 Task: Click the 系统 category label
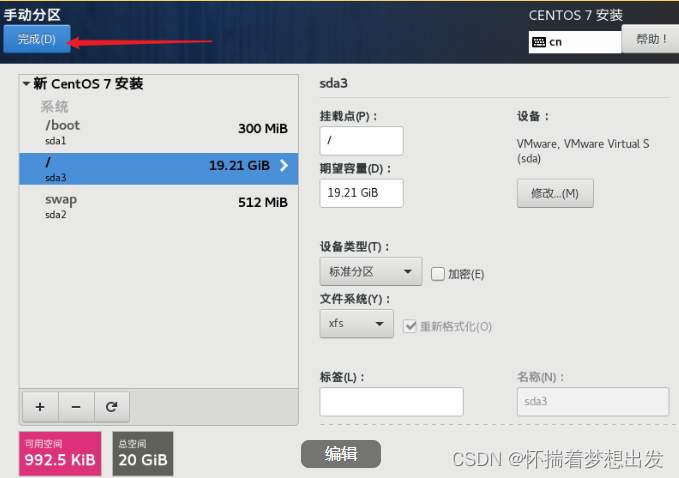pyautogui.click(x=55, y=107)
